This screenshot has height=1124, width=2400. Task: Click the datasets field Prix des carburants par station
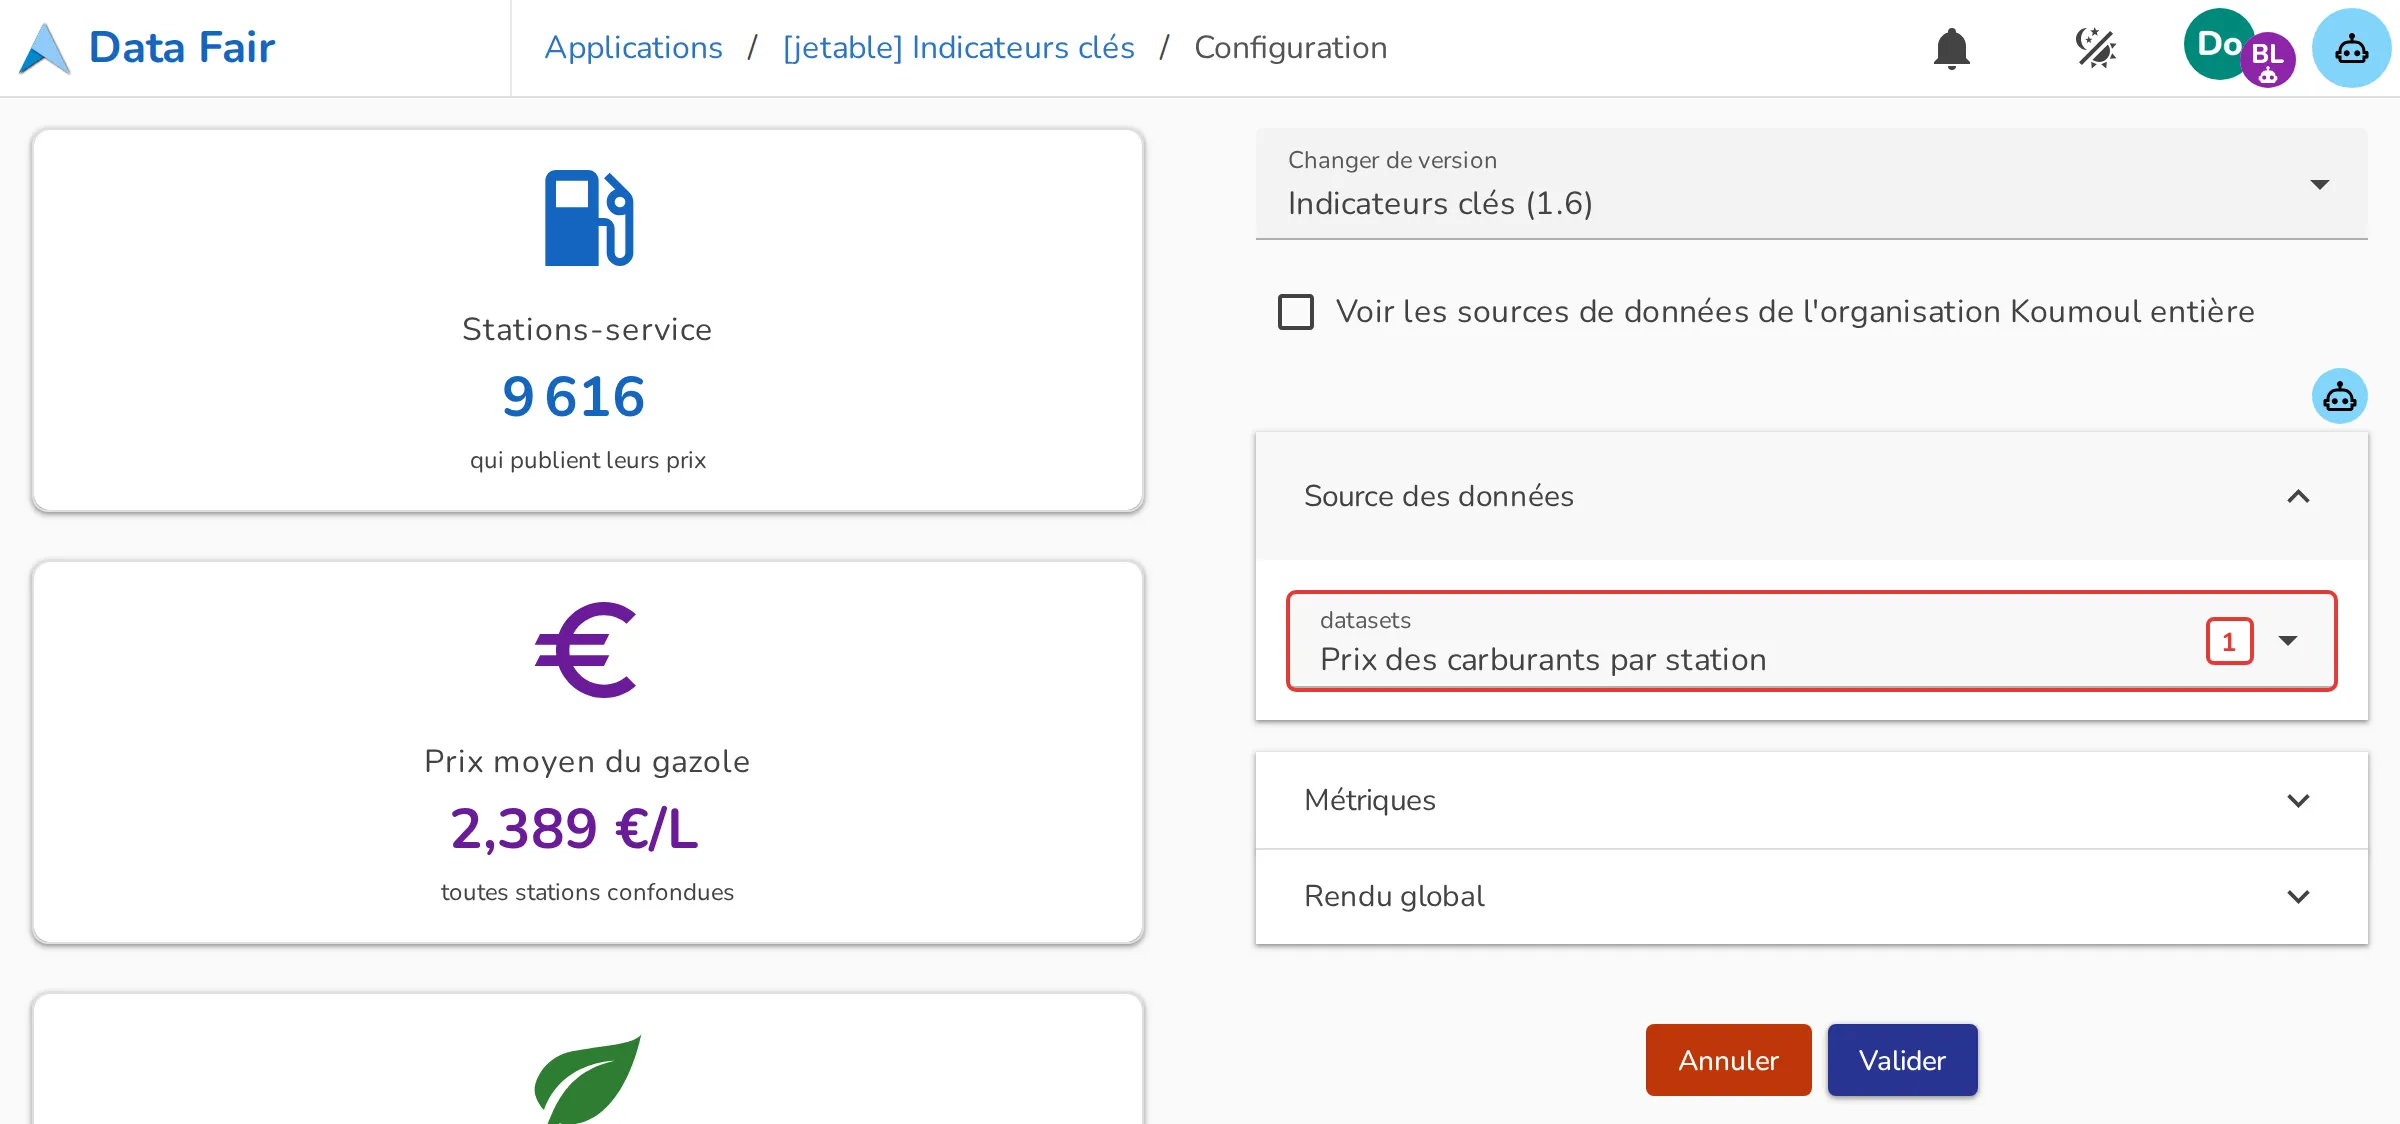(x=1811, y=640)
